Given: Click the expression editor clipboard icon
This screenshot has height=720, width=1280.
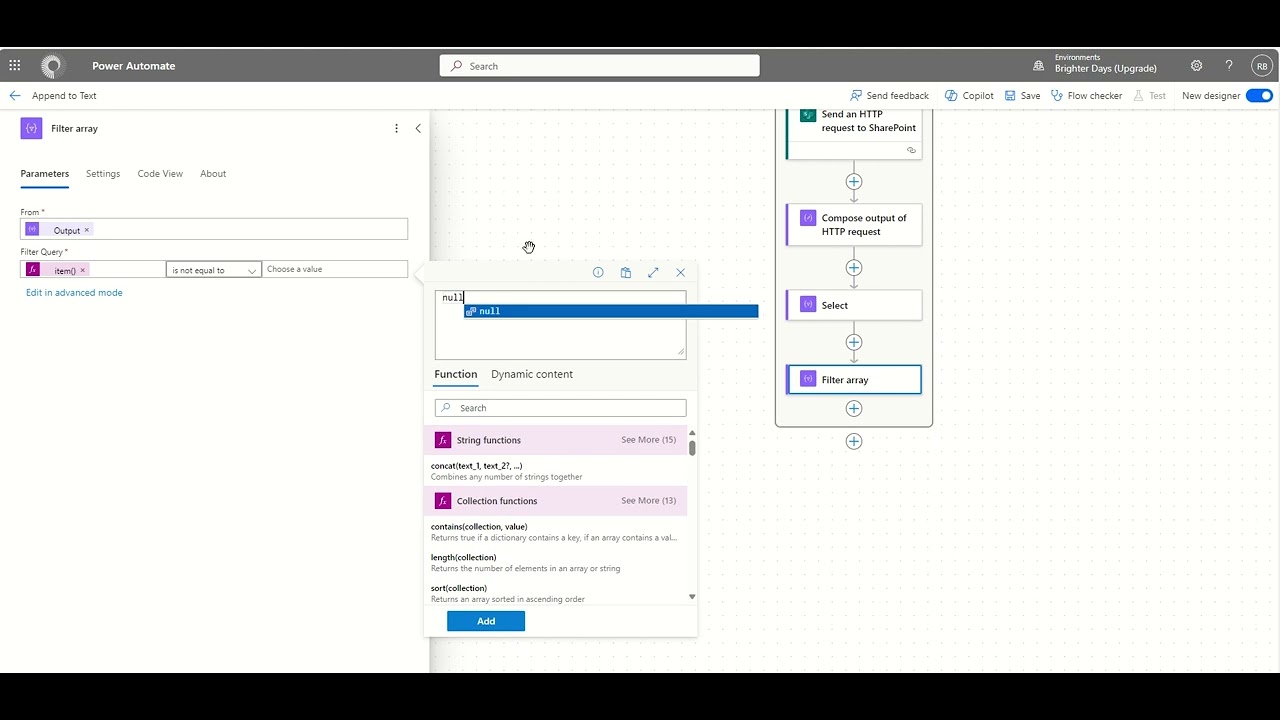Looking at the screenshot, I should pyautogui.click(x=626, y=272).
